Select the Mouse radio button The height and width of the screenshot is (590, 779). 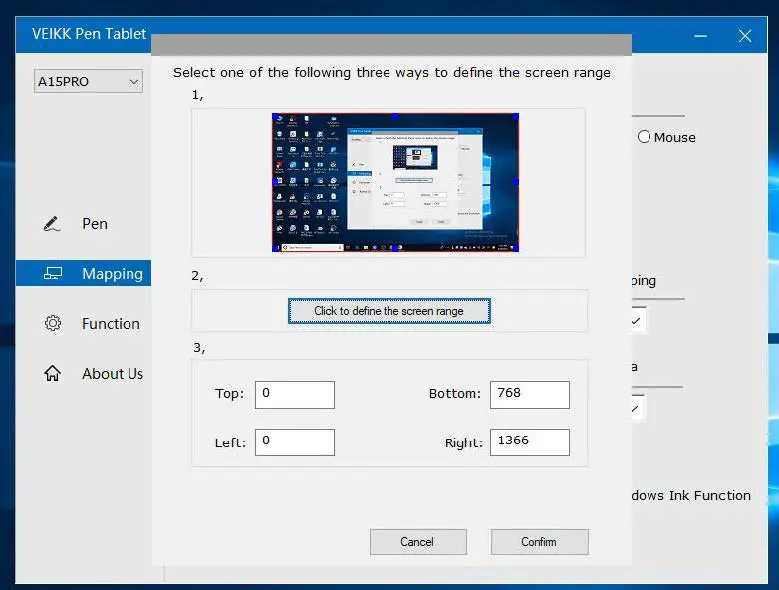coord(644,137)
